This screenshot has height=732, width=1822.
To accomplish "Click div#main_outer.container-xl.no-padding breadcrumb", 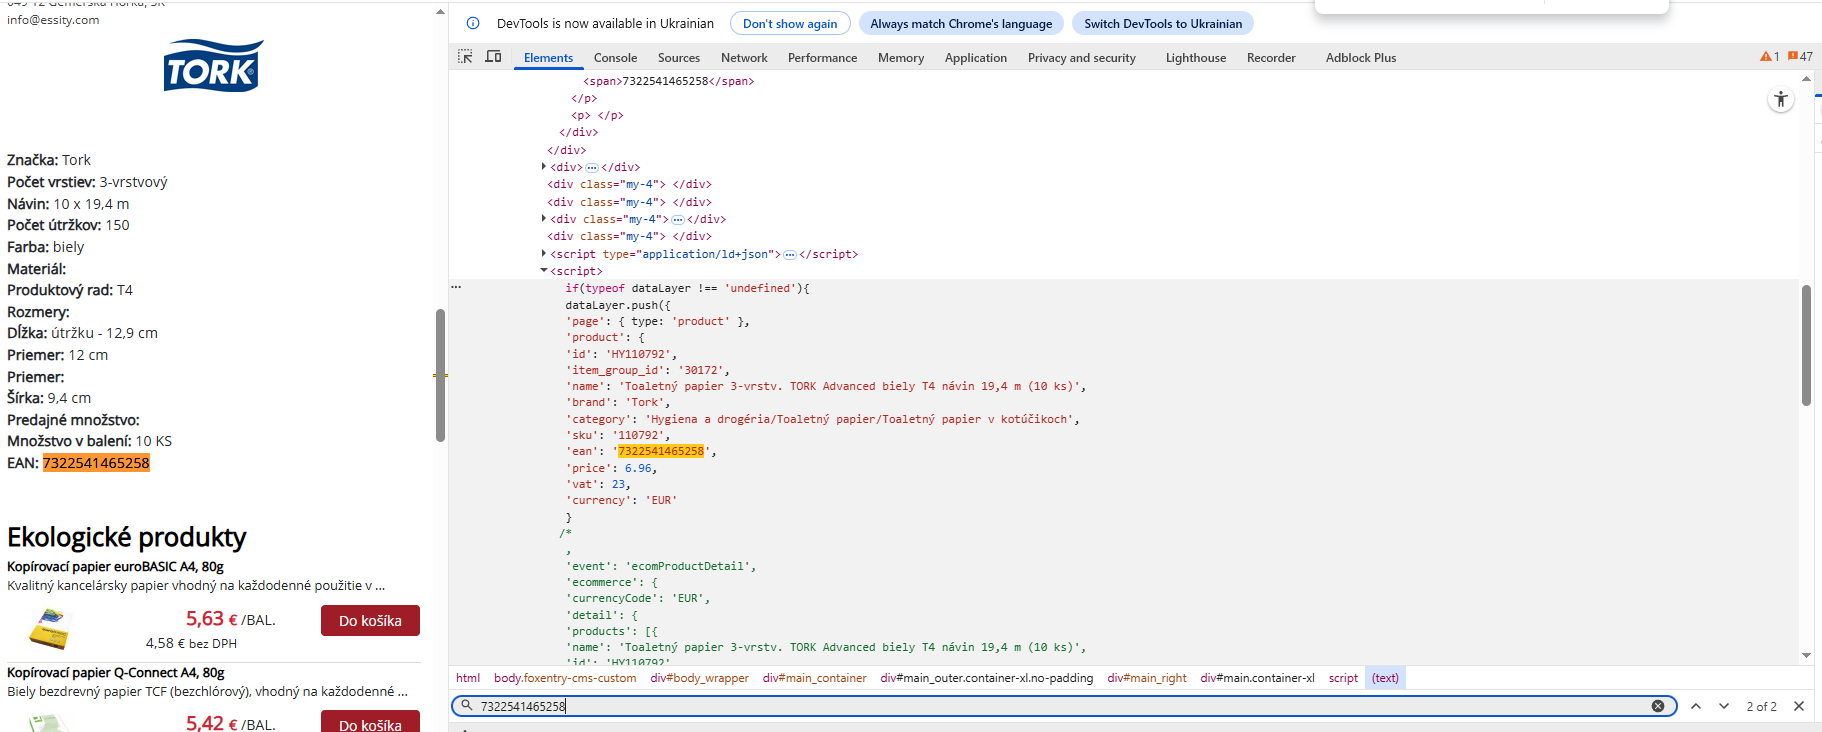I will [x=987, y=678].
